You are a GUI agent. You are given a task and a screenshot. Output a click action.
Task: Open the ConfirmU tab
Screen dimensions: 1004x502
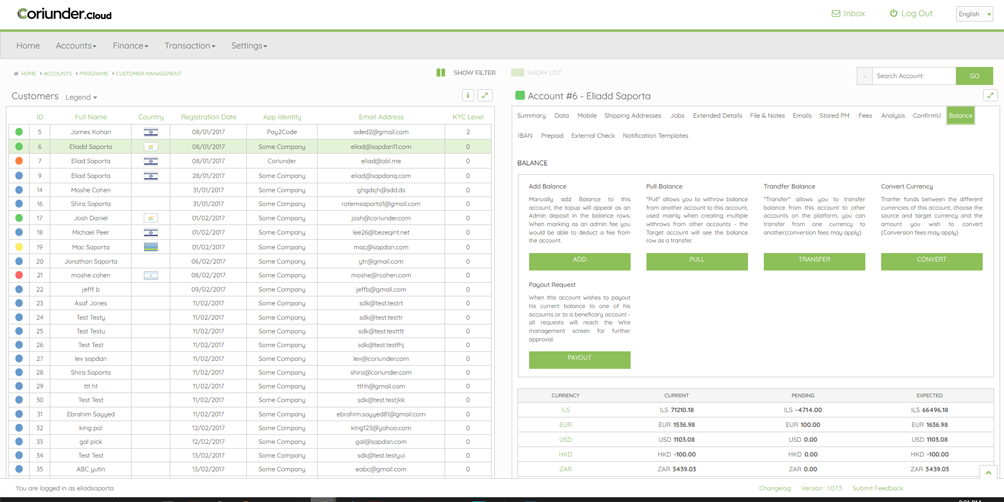(x=927, y=116)
